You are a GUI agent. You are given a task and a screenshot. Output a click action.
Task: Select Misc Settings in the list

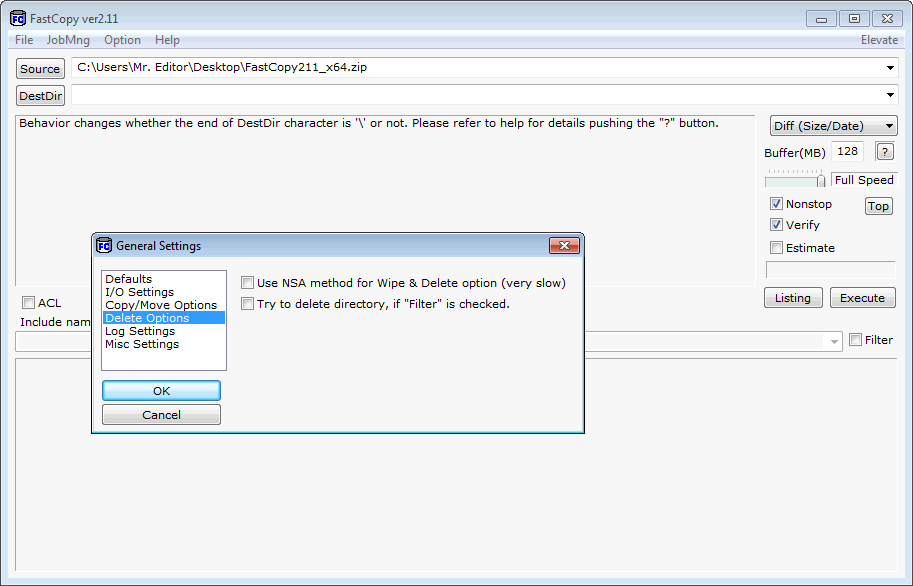[164, 344]
